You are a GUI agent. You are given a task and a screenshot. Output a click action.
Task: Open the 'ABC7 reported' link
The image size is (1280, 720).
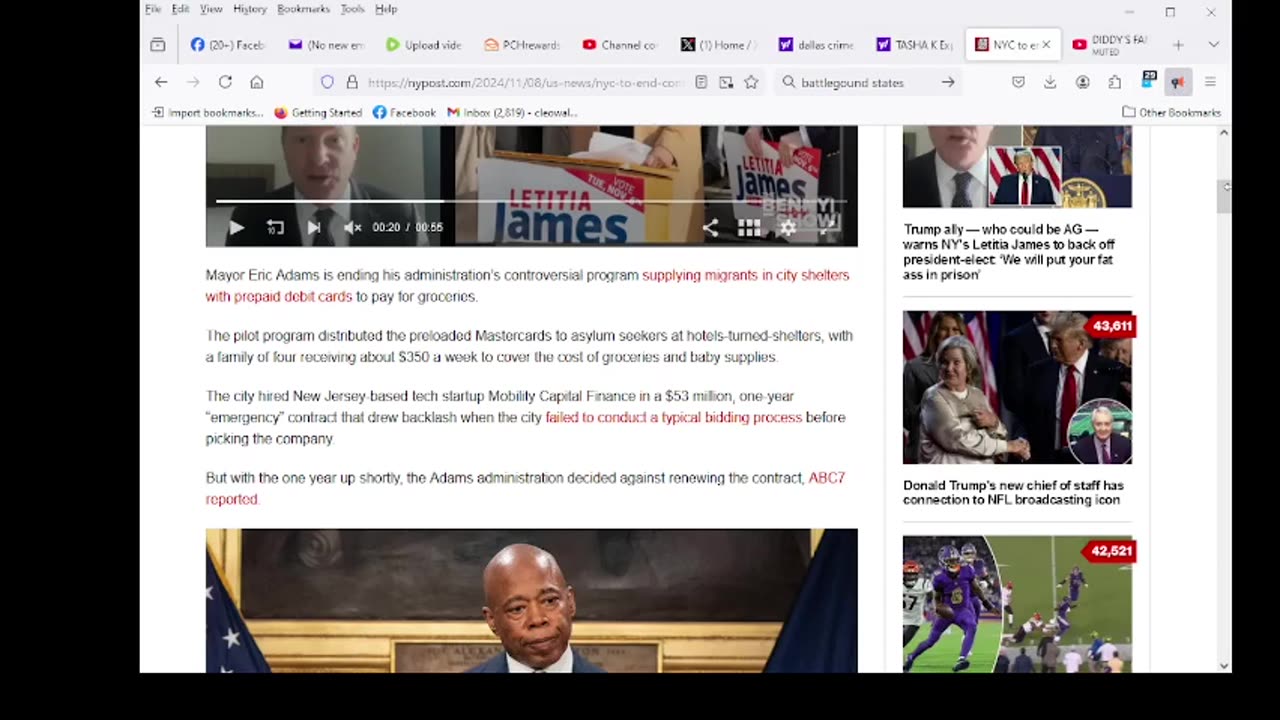tap(826, 478)
